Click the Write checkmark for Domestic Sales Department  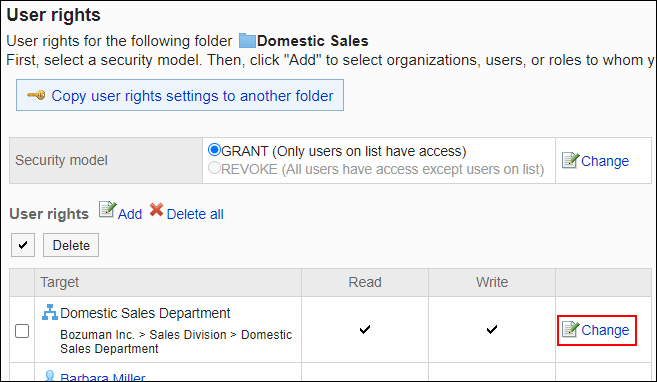click(x=492, y=330)
